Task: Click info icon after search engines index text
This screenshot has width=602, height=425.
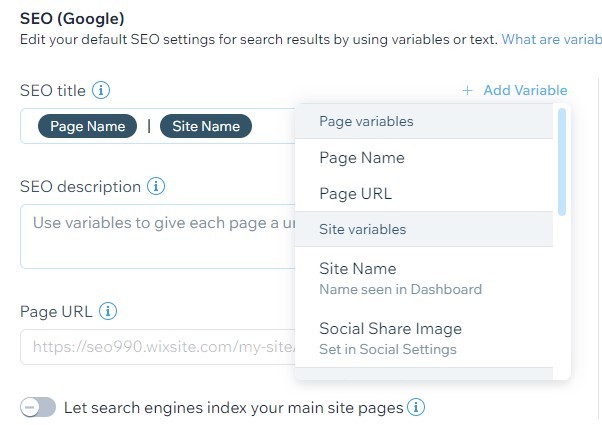Action: click(x=416, y=407)
